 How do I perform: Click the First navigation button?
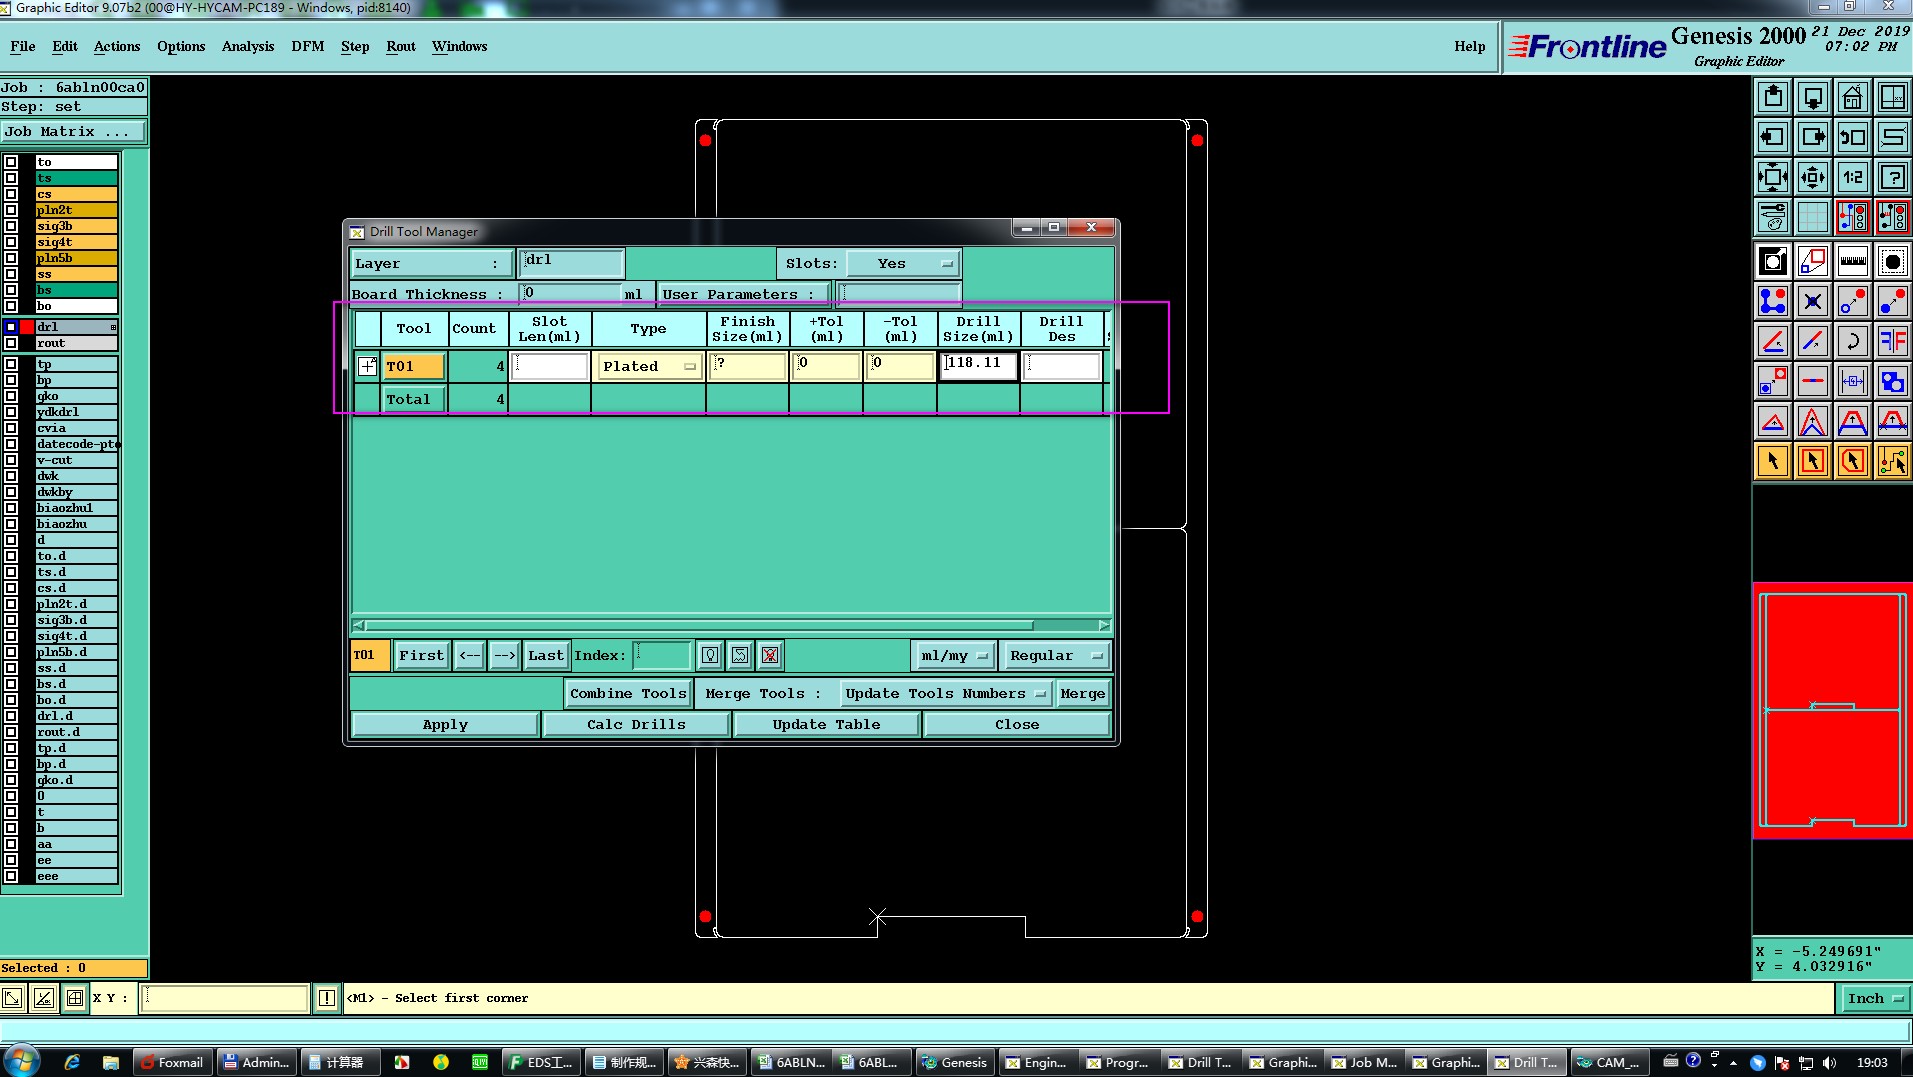[x=421, y=656]
